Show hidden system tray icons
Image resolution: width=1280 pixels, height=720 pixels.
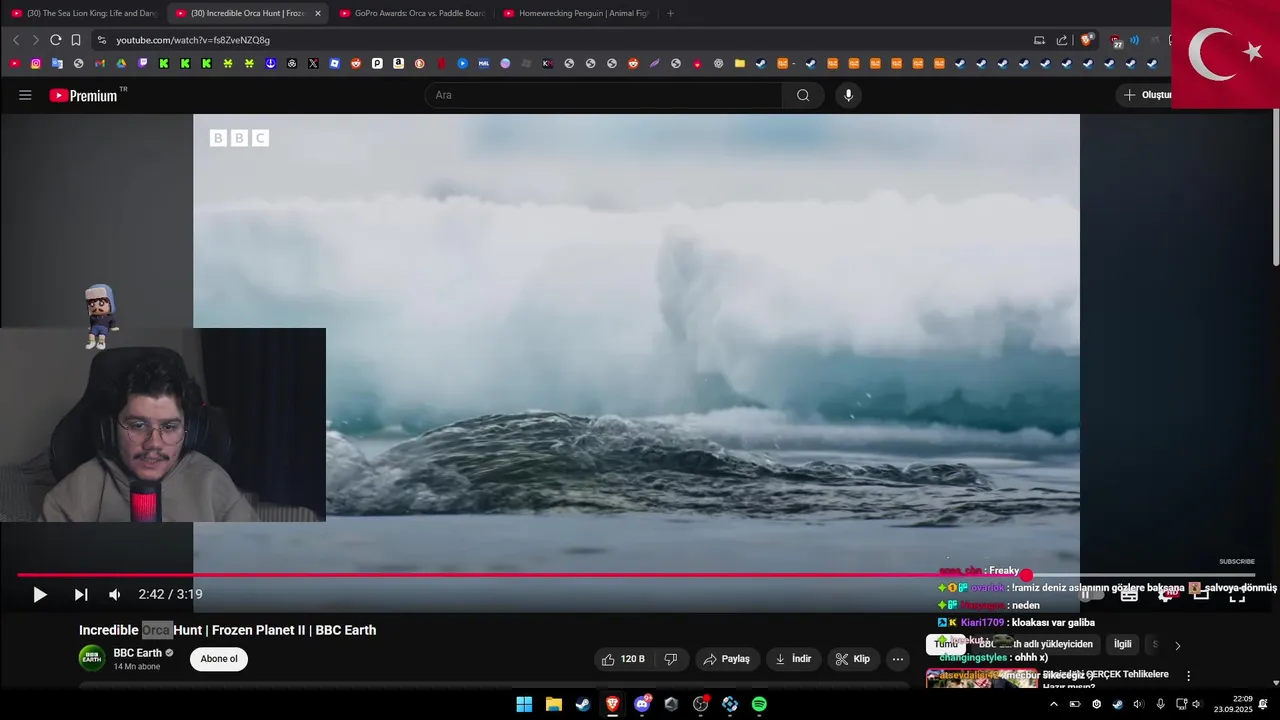click(x=1053, y=704)
